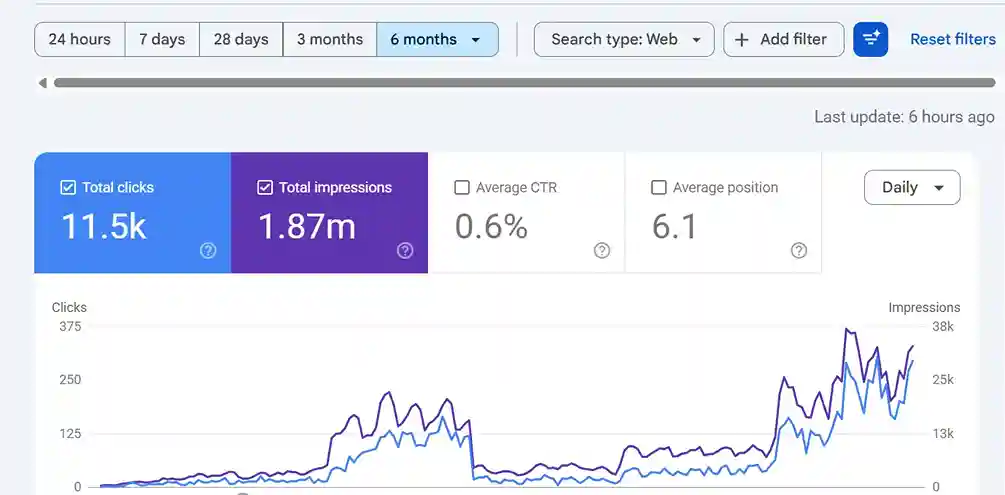Click the horizontal scrollbar track
Screen dimensions: 1005x495
[524, 83]
